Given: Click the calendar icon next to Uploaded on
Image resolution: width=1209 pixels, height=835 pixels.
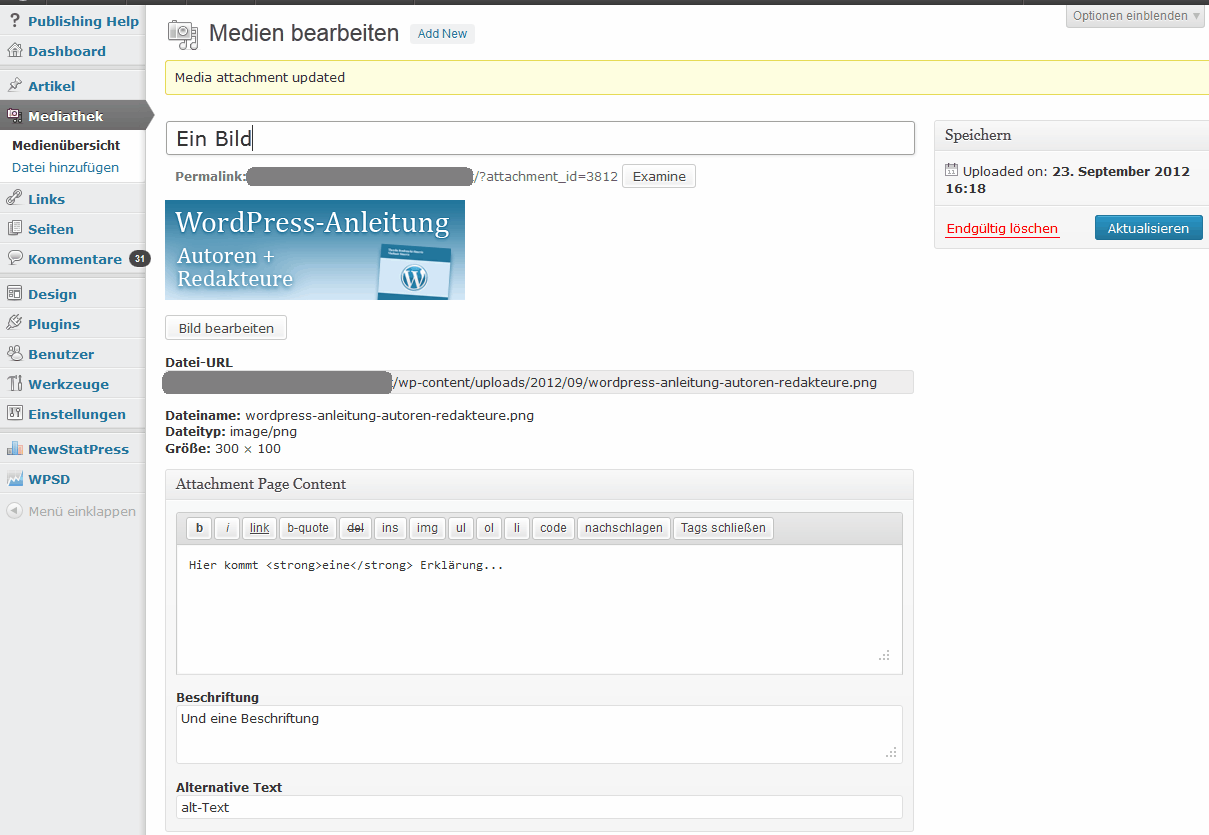Looking at the screenshot, I should (x=951, y=170).
